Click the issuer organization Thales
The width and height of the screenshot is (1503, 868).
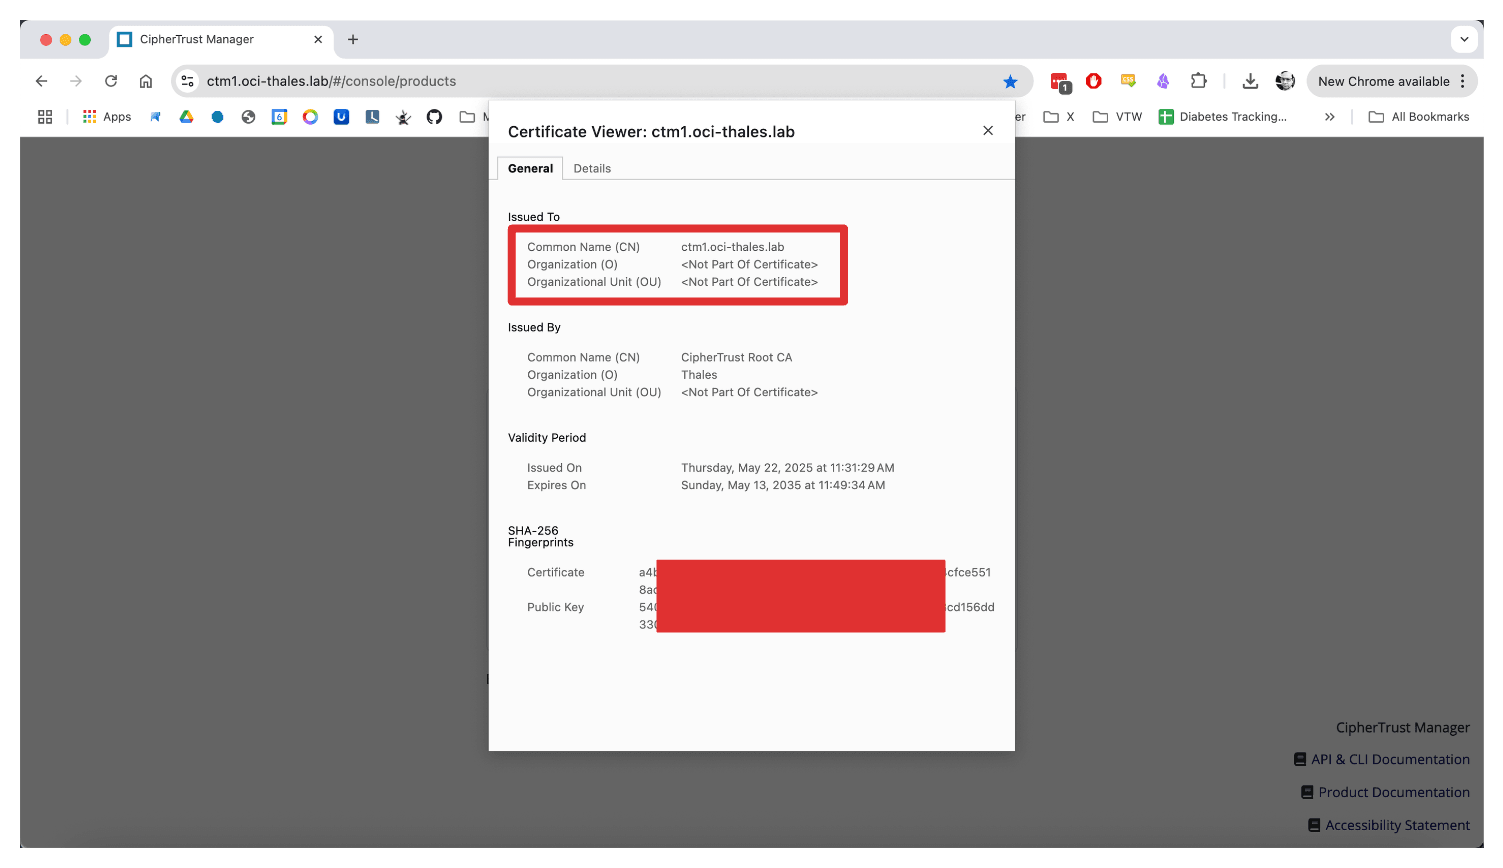(x=699, y=375)
